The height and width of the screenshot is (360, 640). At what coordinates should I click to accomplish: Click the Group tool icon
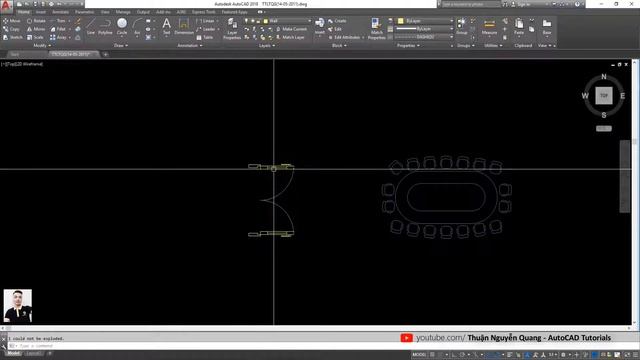tap(462, 26)
